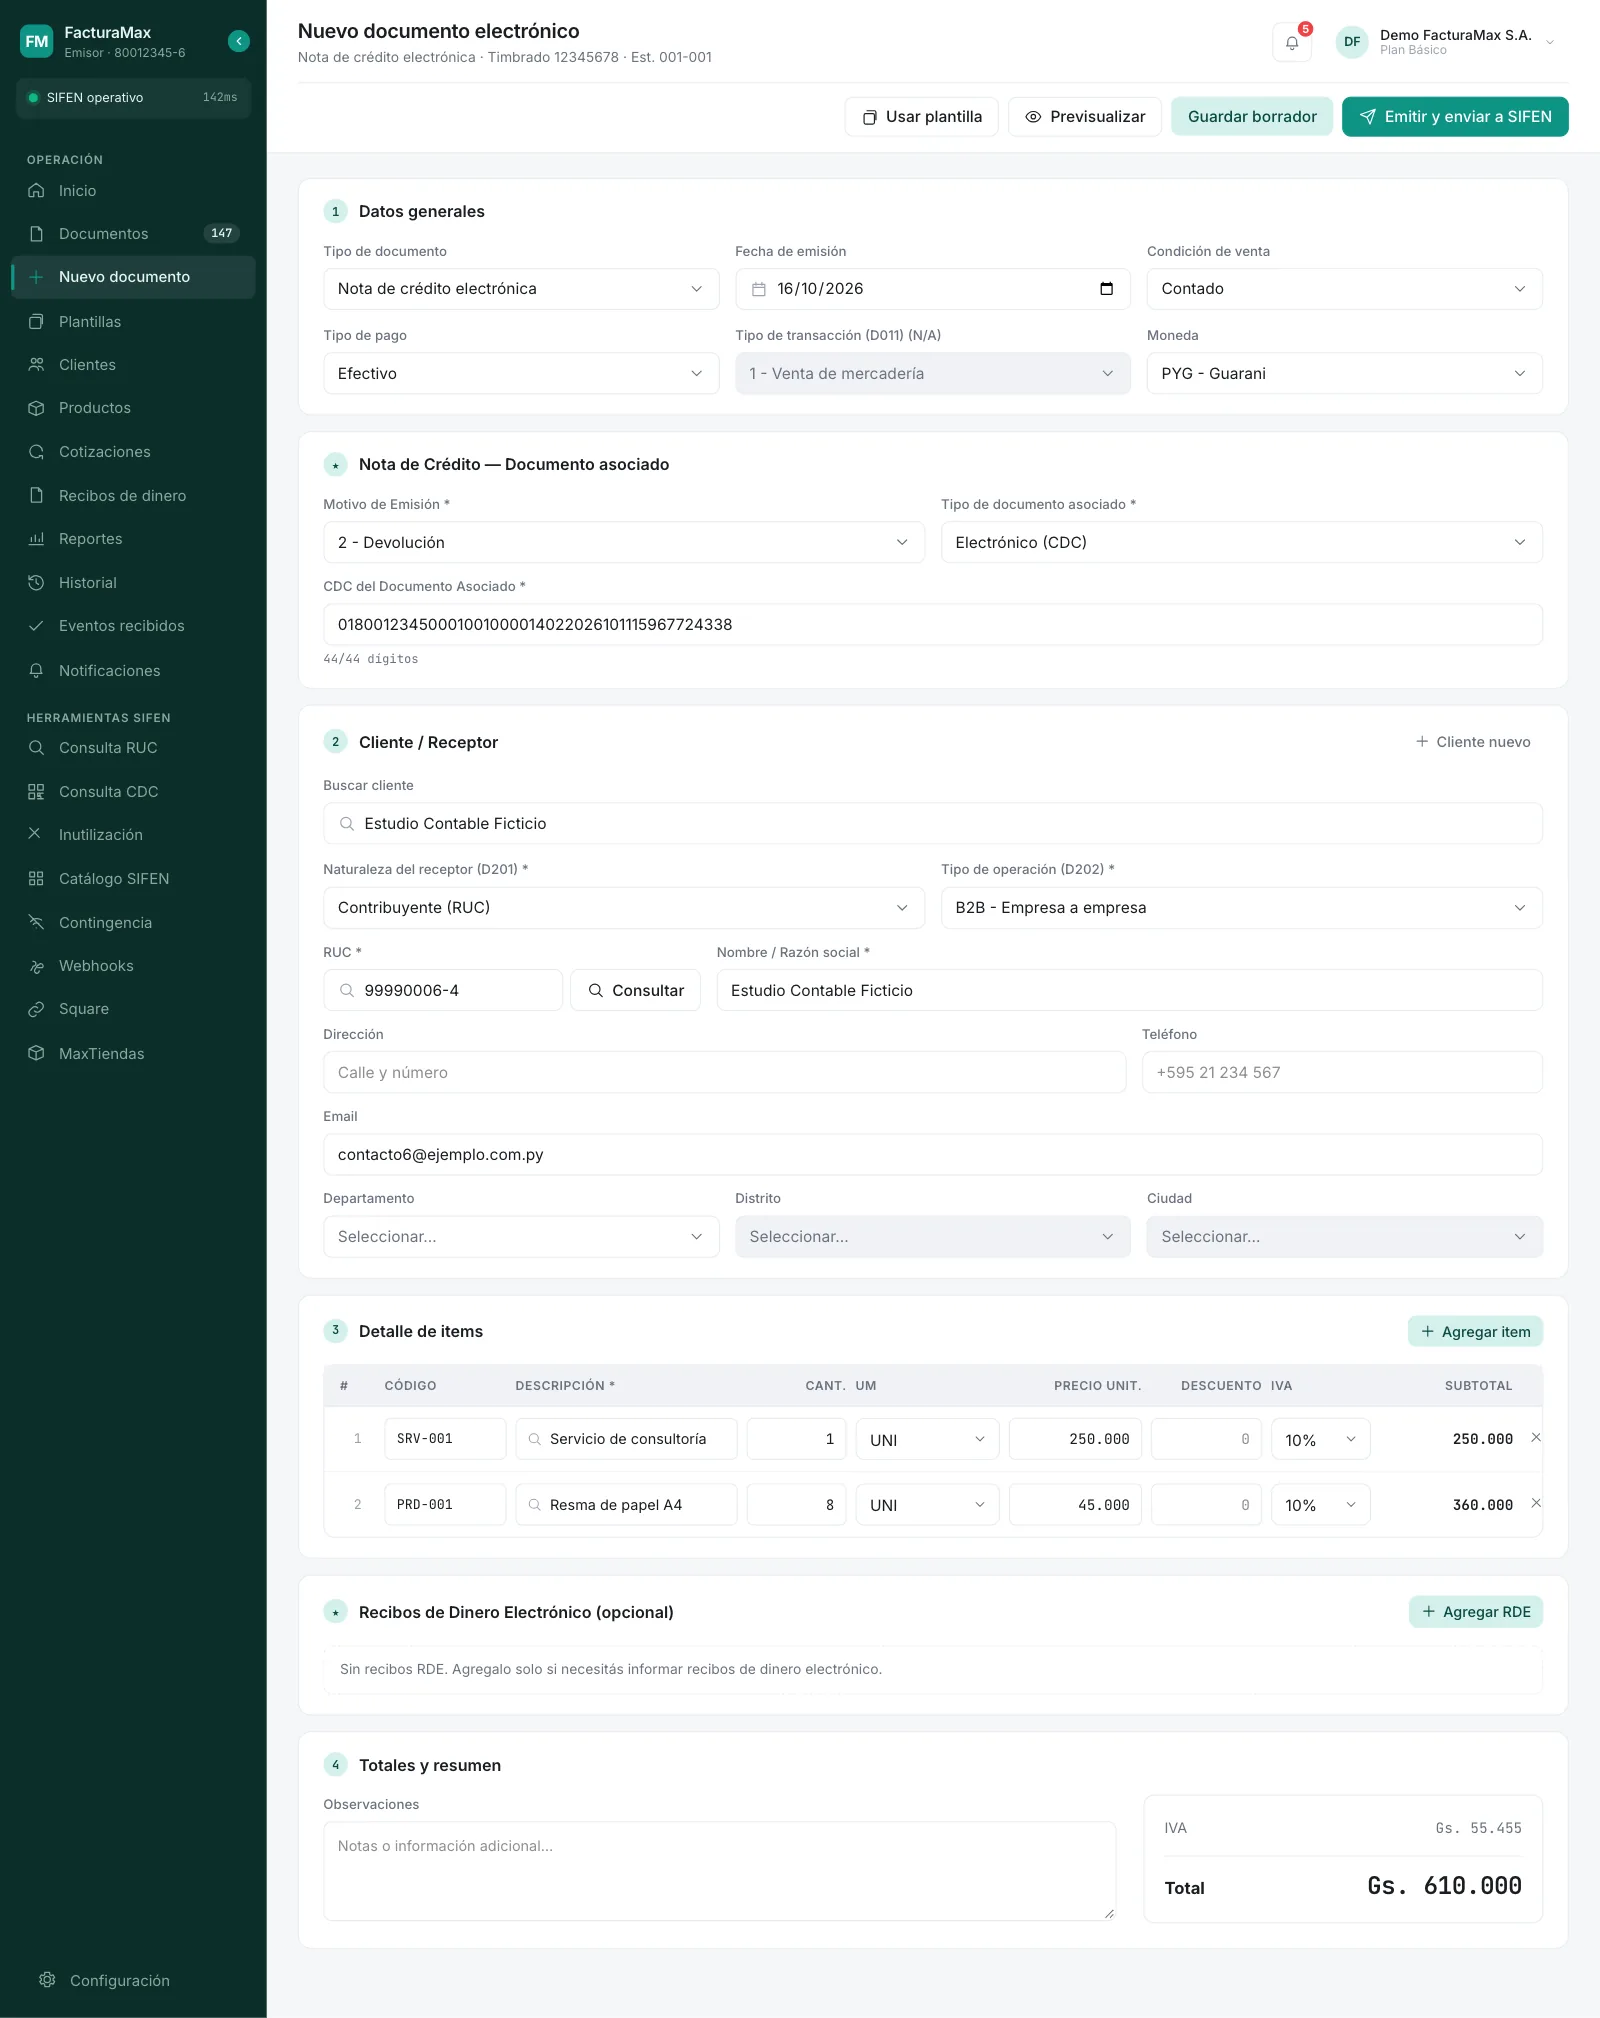Viewport: 1600px width, 2018px height.
Task: Click the notifications bell icon
Action: (1291, 42)
